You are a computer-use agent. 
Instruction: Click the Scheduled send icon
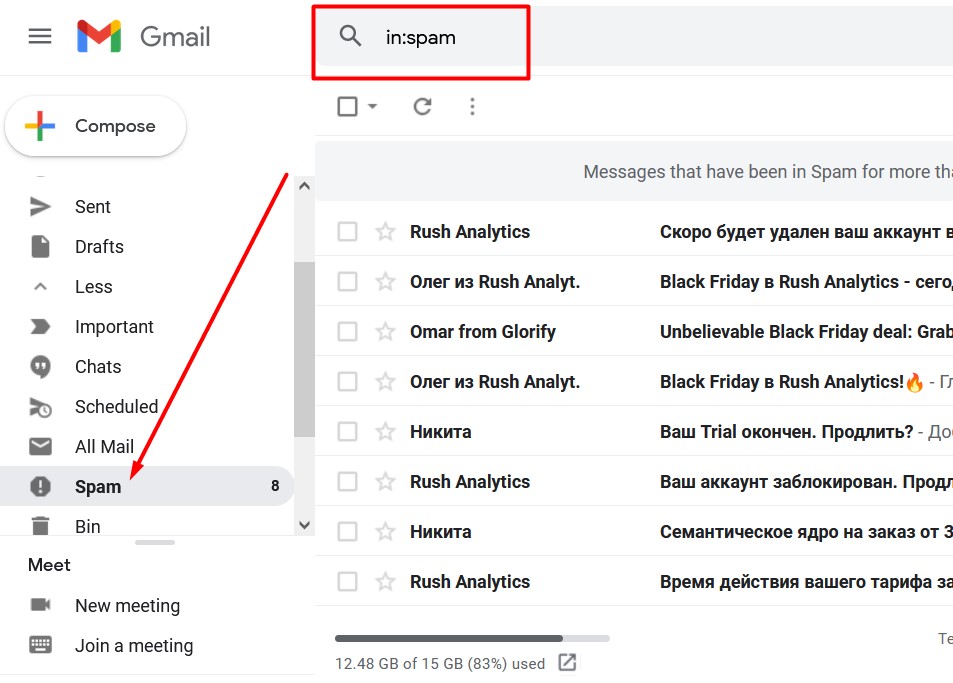(x=40, y=407)
